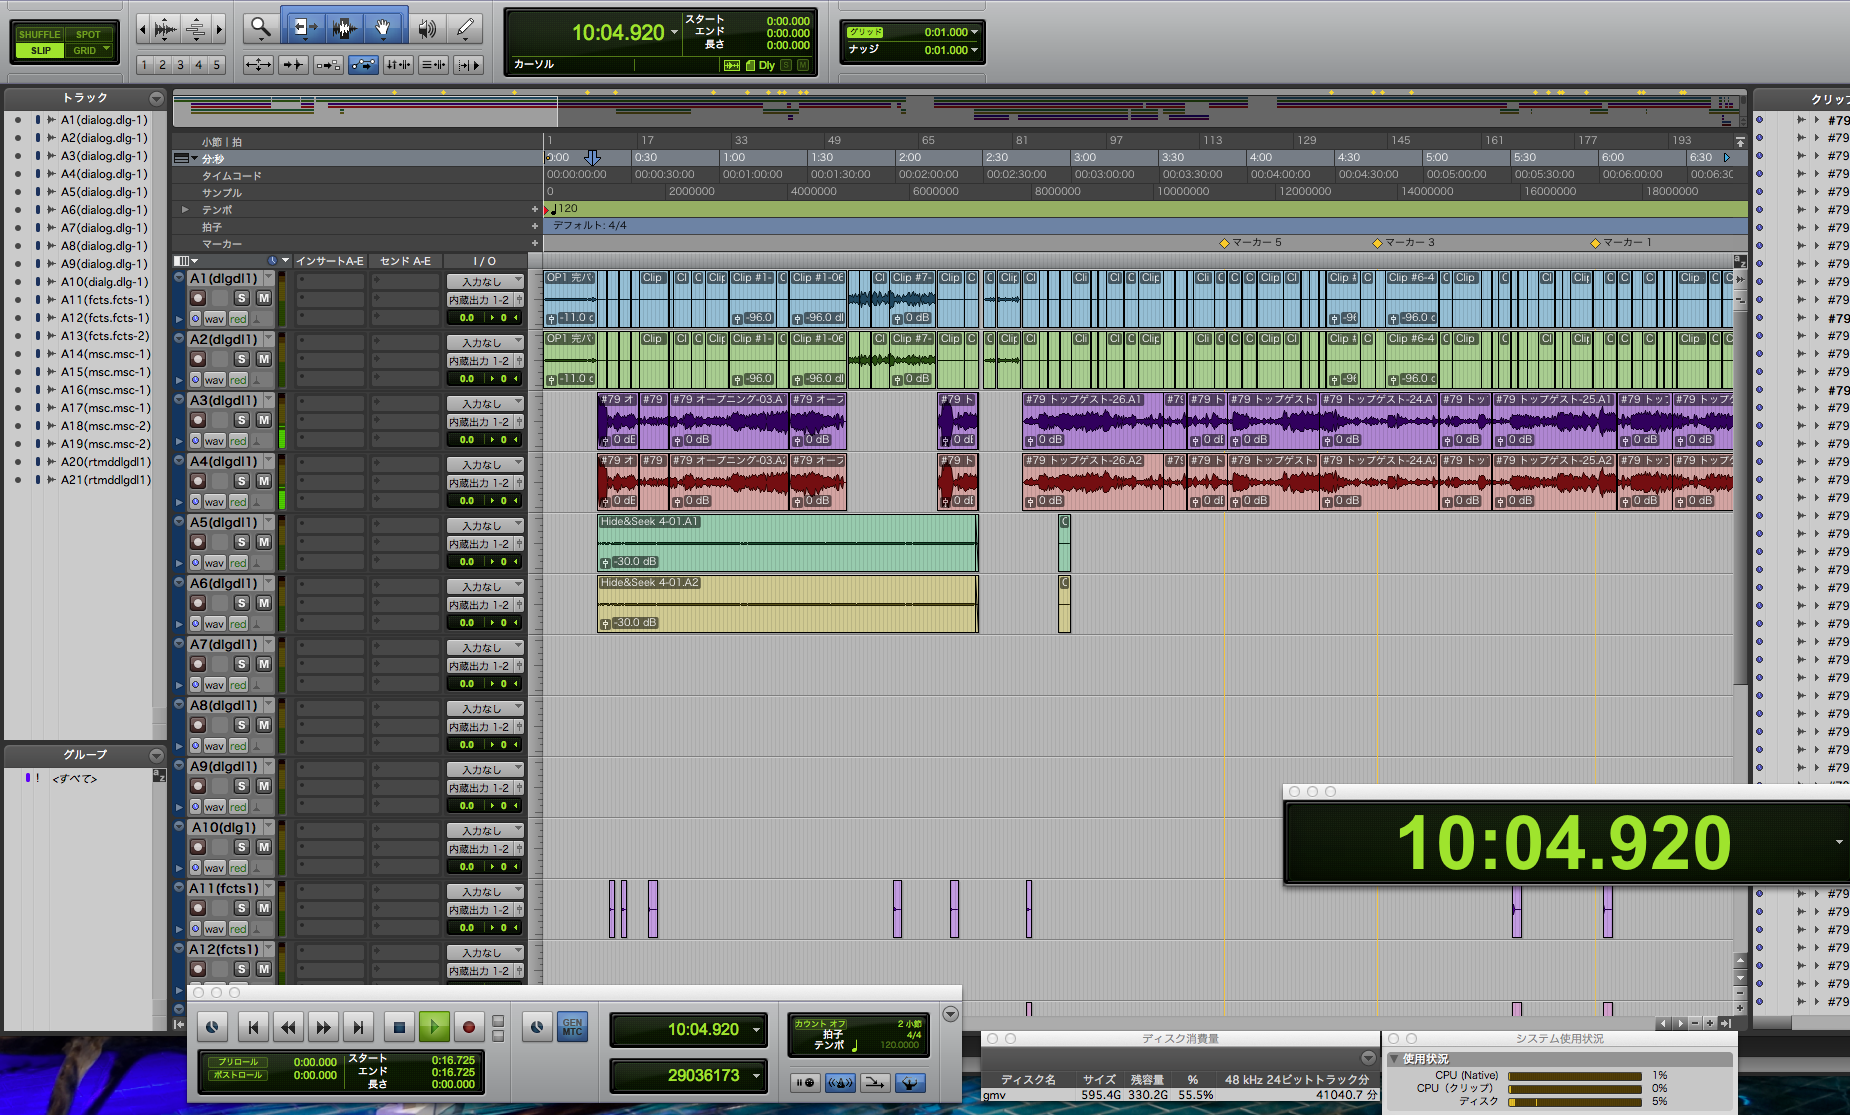Screen dimensions: 1850x1115
Task: Click the Selector waveform tool
Action: click(x=343, y=28)
